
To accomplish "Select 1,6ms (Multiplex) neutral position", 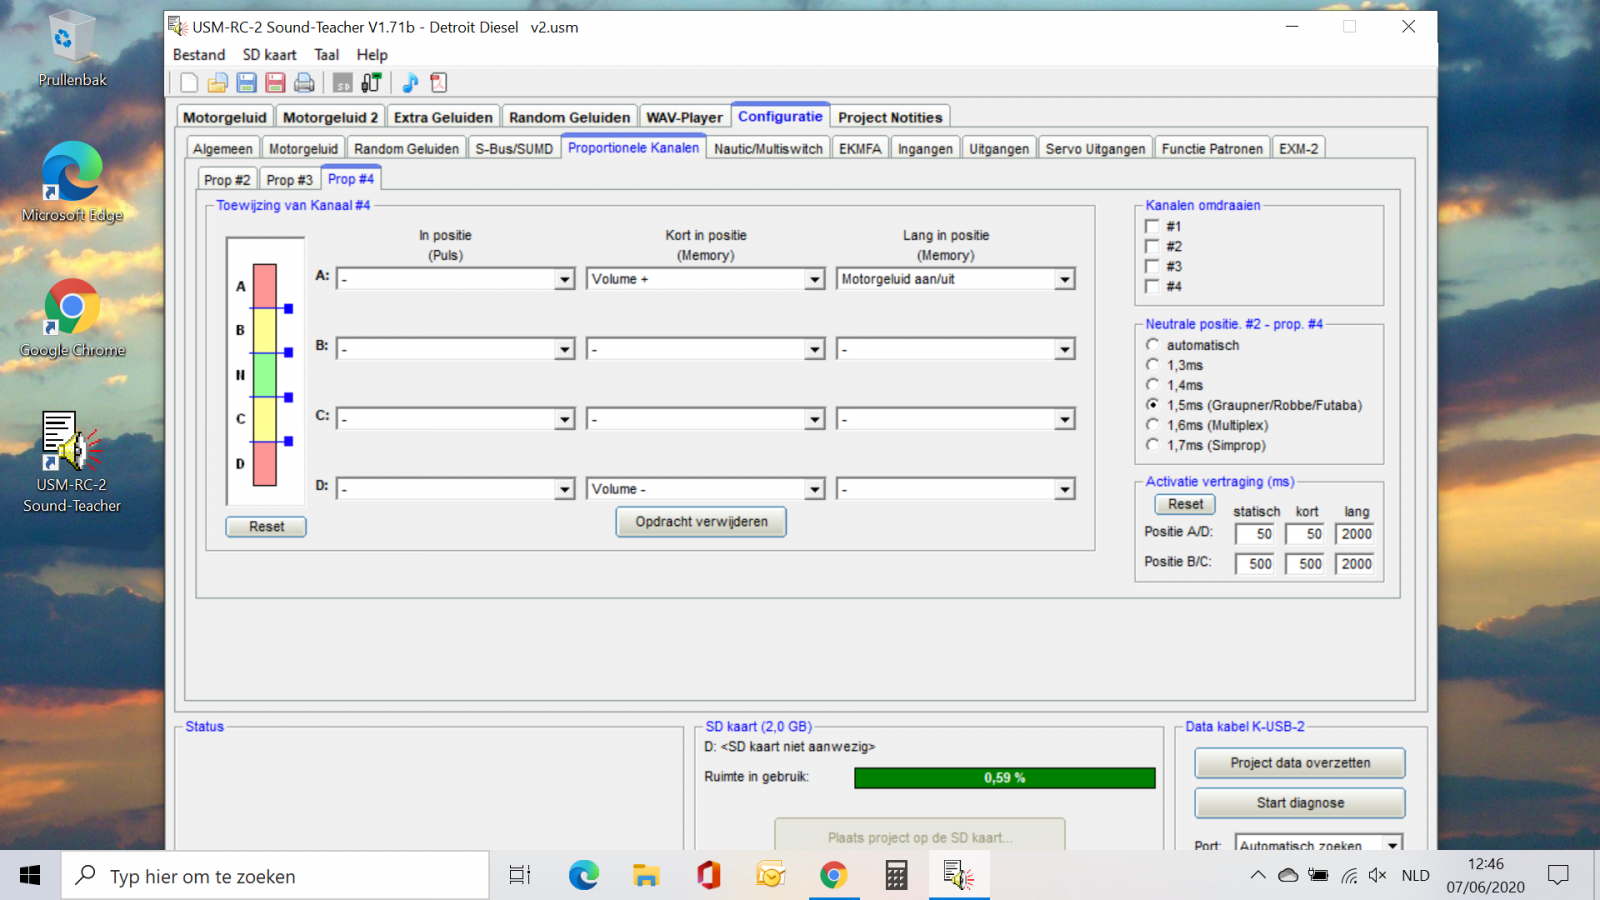I will [x=1152, y=425].
